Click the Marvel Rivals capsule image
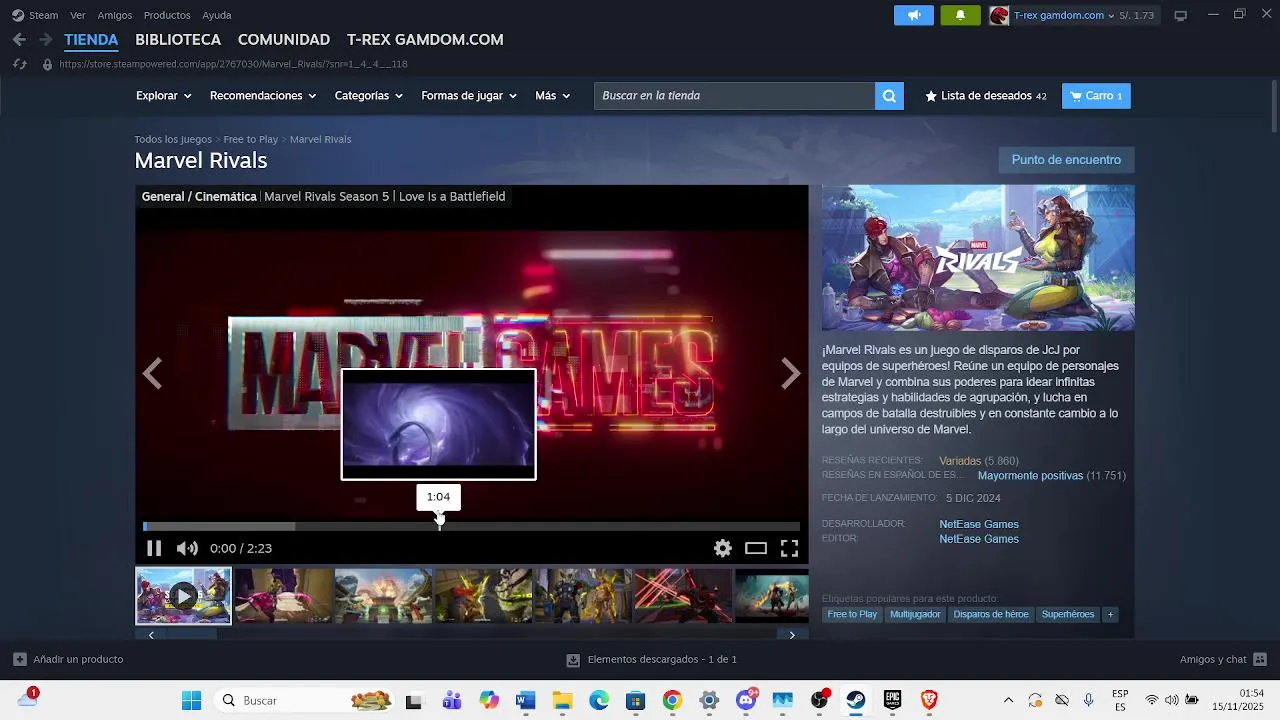The height and width of the screenshot is (720, 1280). (978, 258)
